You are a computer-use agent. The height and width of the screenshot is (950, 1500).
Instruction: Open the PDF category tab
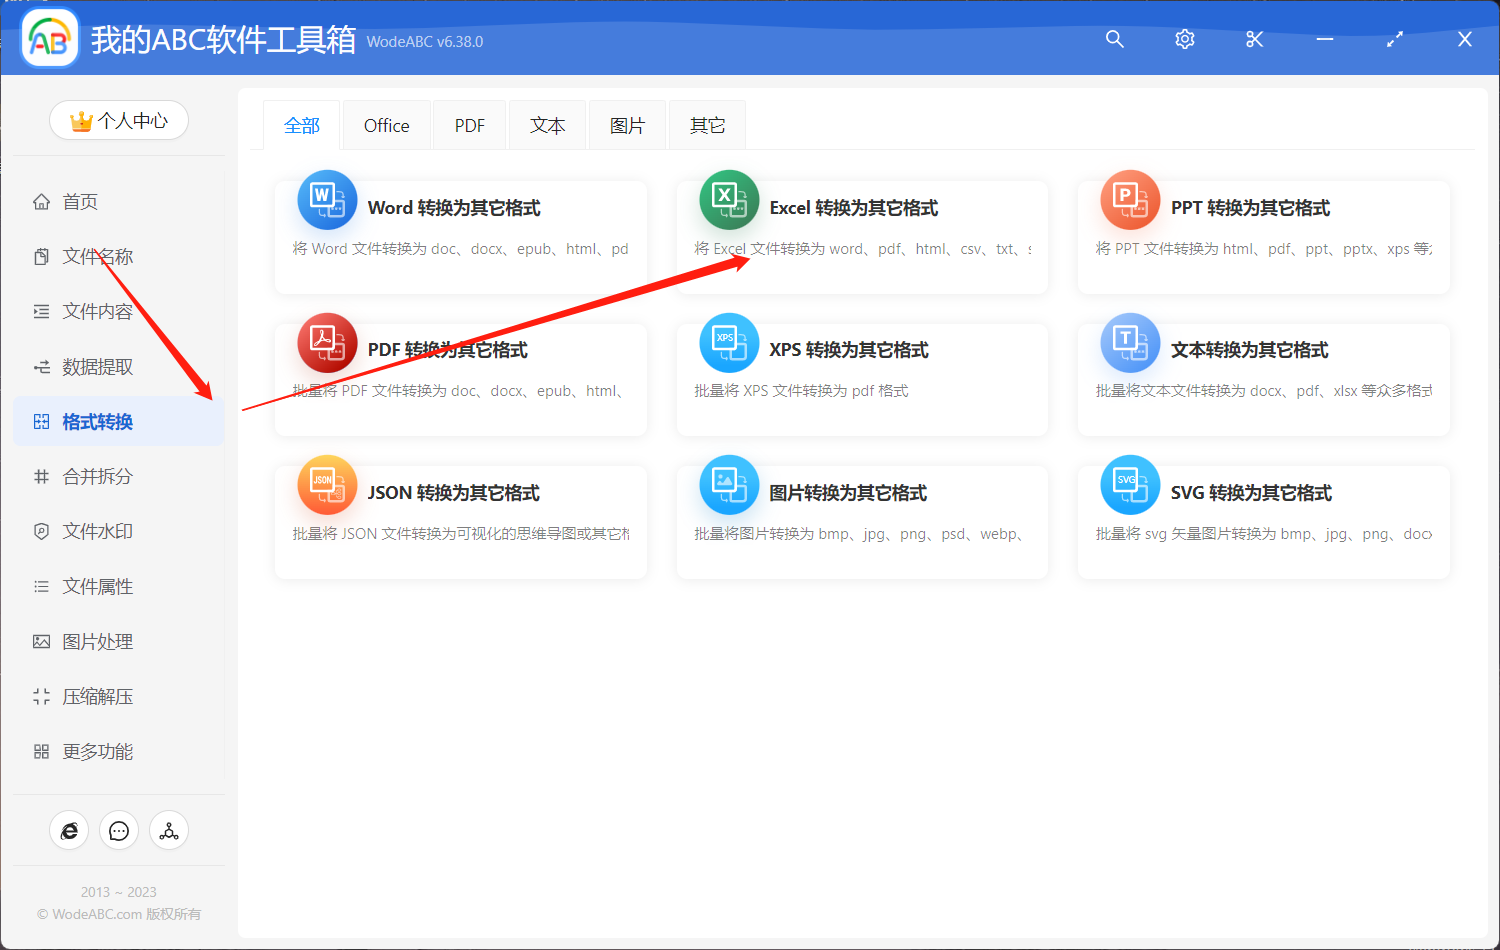click(x=468, y=124)
